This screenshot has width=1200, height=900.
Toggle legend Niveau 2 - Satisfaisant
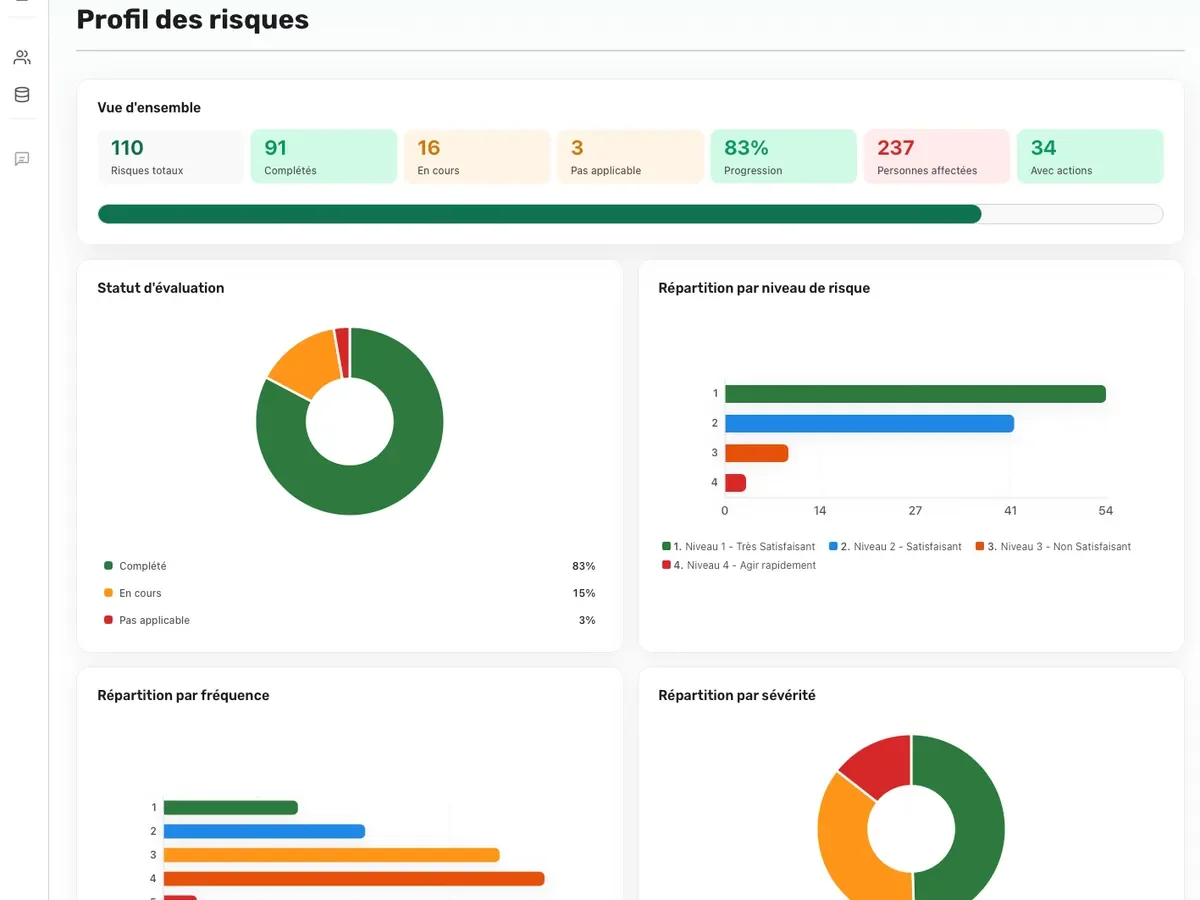895,547
